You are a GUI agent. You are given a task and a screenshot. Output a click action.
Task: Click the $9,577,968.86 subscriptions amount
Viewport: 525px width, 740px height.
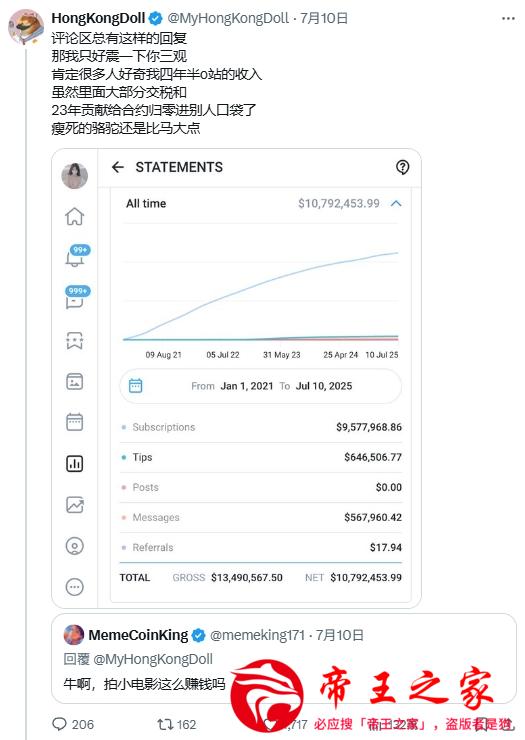[369, 427]
